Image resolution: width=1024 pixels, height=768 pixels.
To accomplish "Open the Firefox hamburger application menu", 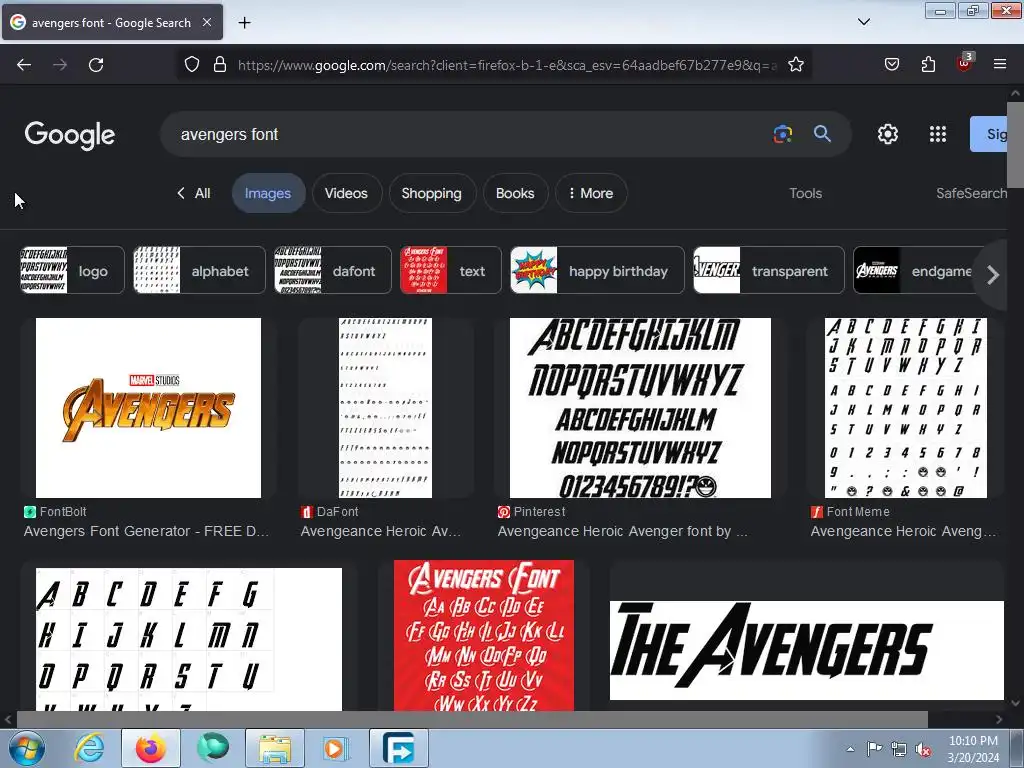I will 1000,65.
